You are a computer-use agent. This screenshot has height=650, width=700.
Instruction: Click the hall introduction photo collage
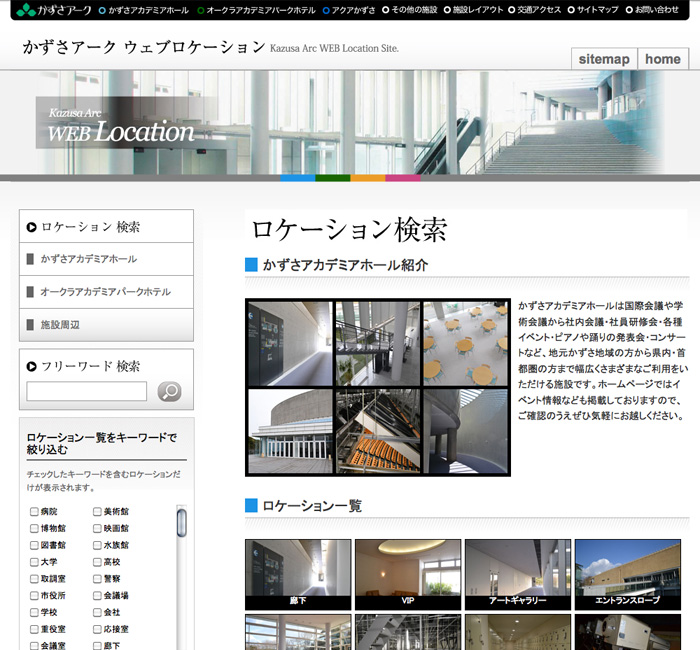click(x=378, y=388)
